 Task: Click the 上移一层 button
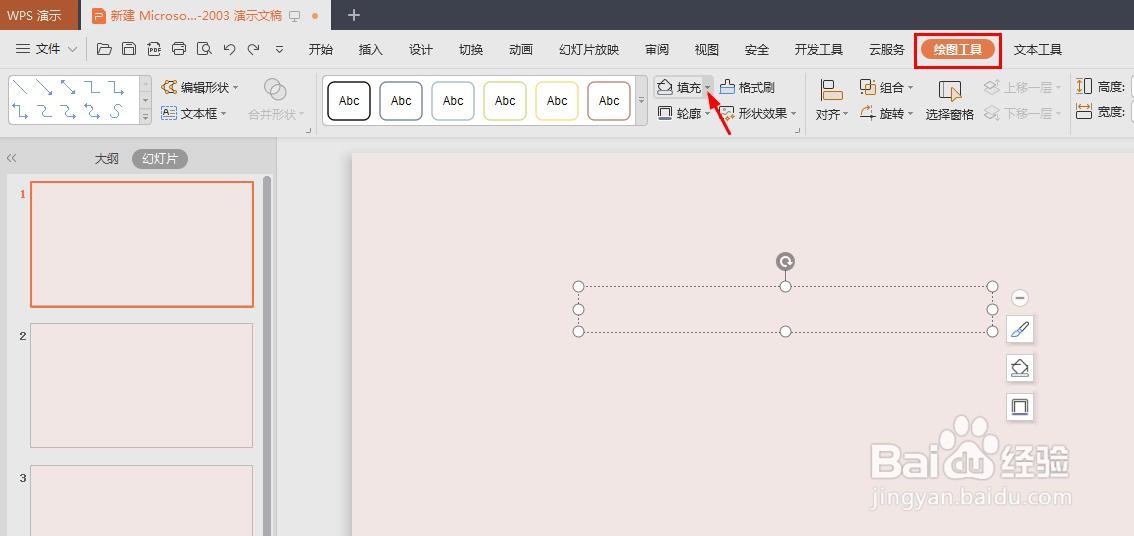1022,88
